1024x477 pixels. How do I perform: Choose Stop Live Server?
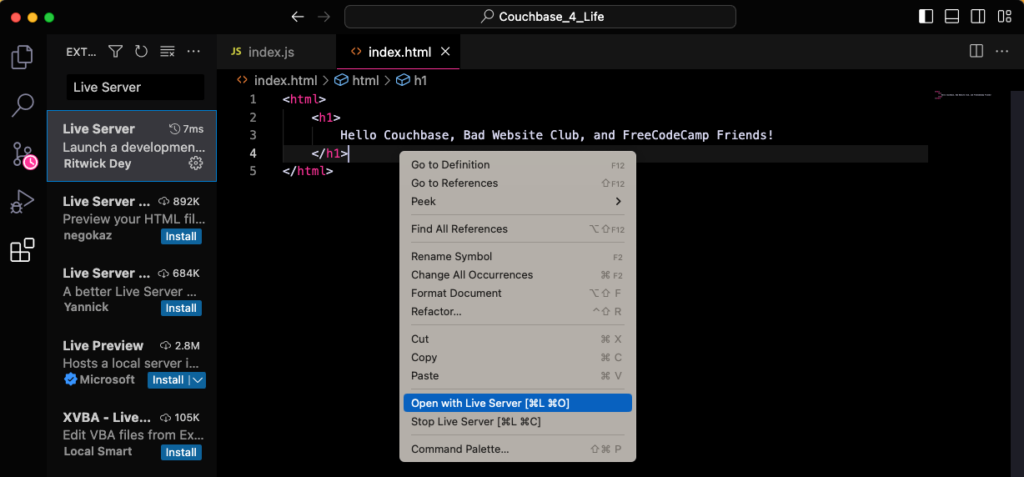[517, 421]
